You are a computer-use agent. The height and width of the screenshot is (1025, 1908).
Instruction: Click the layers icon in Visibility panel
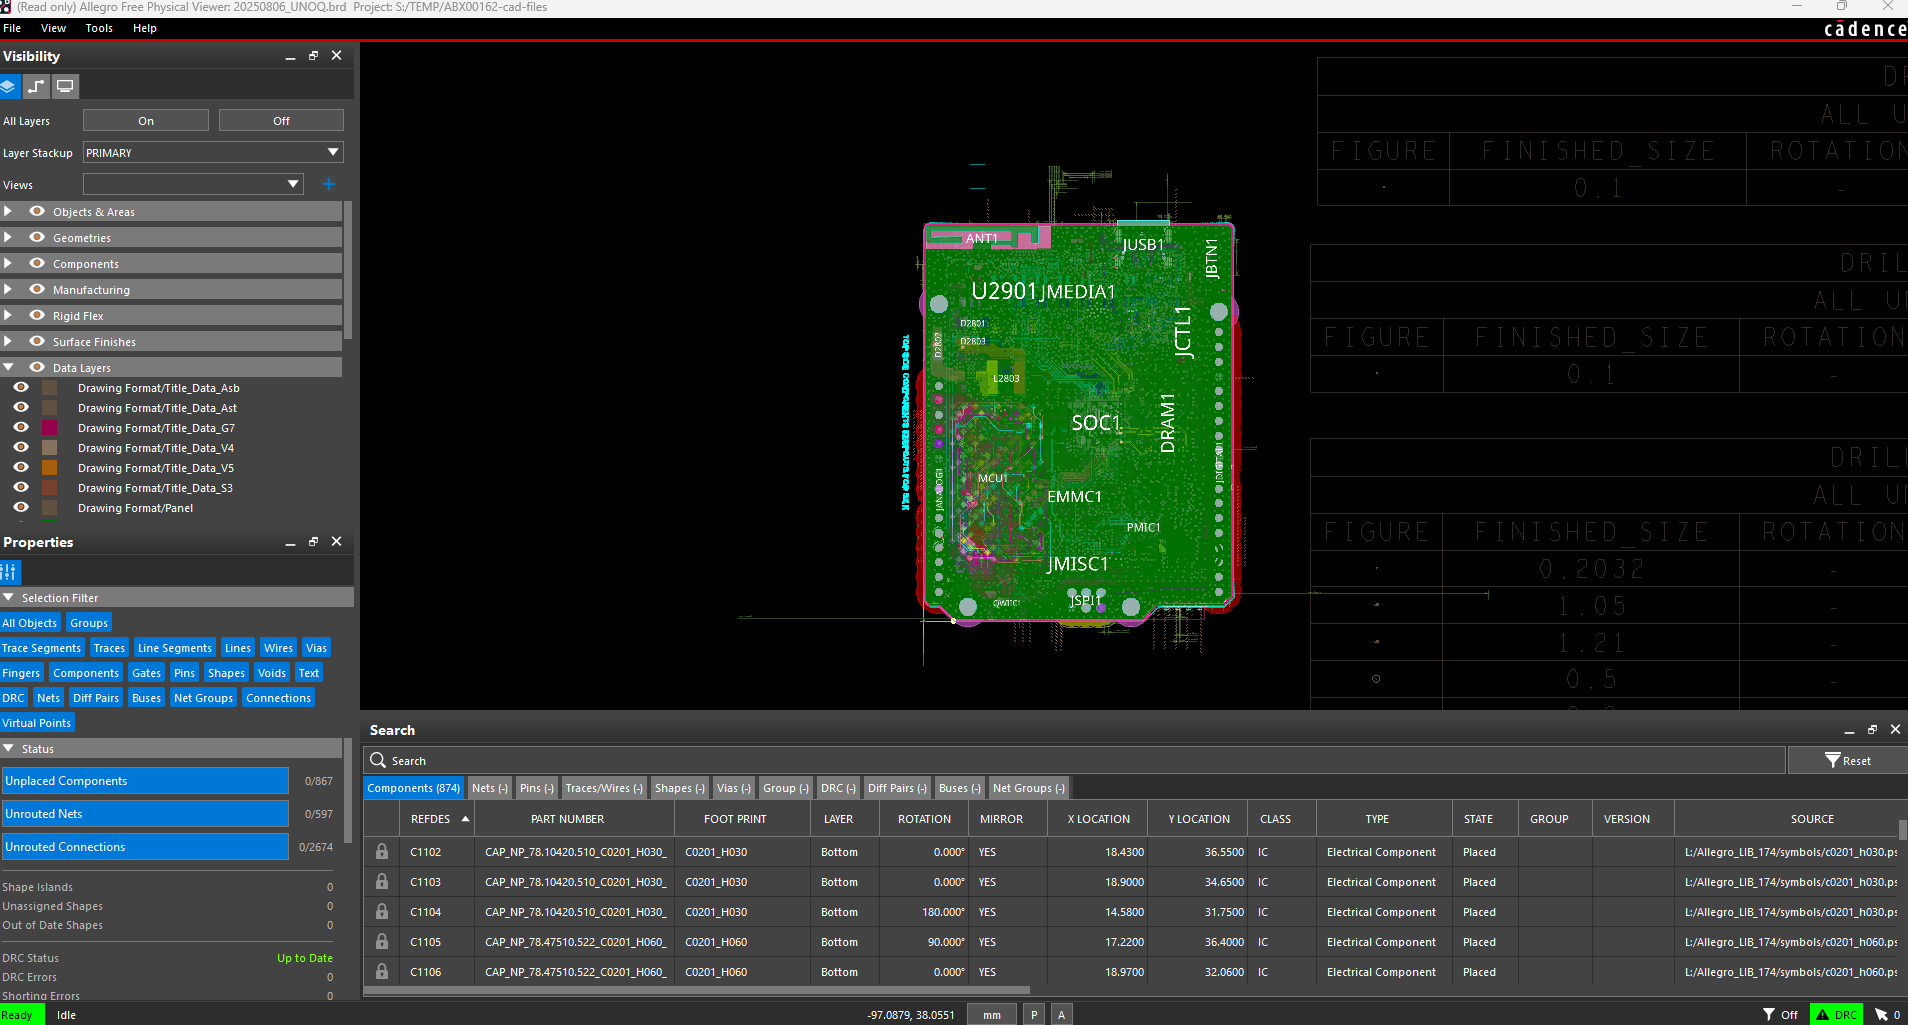pyautogui.click(x=9, y=87)
